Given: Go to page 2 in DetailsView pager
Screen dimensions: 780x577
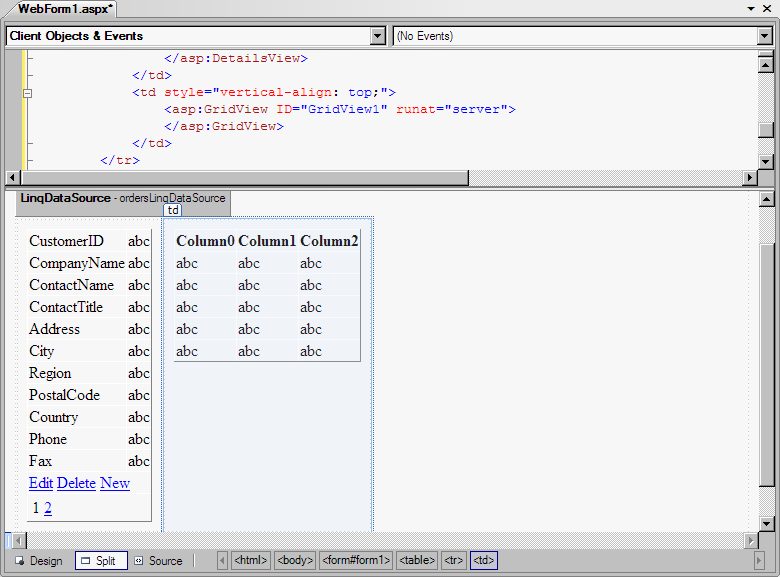Looking at the screenshot, I should [48, 508].
